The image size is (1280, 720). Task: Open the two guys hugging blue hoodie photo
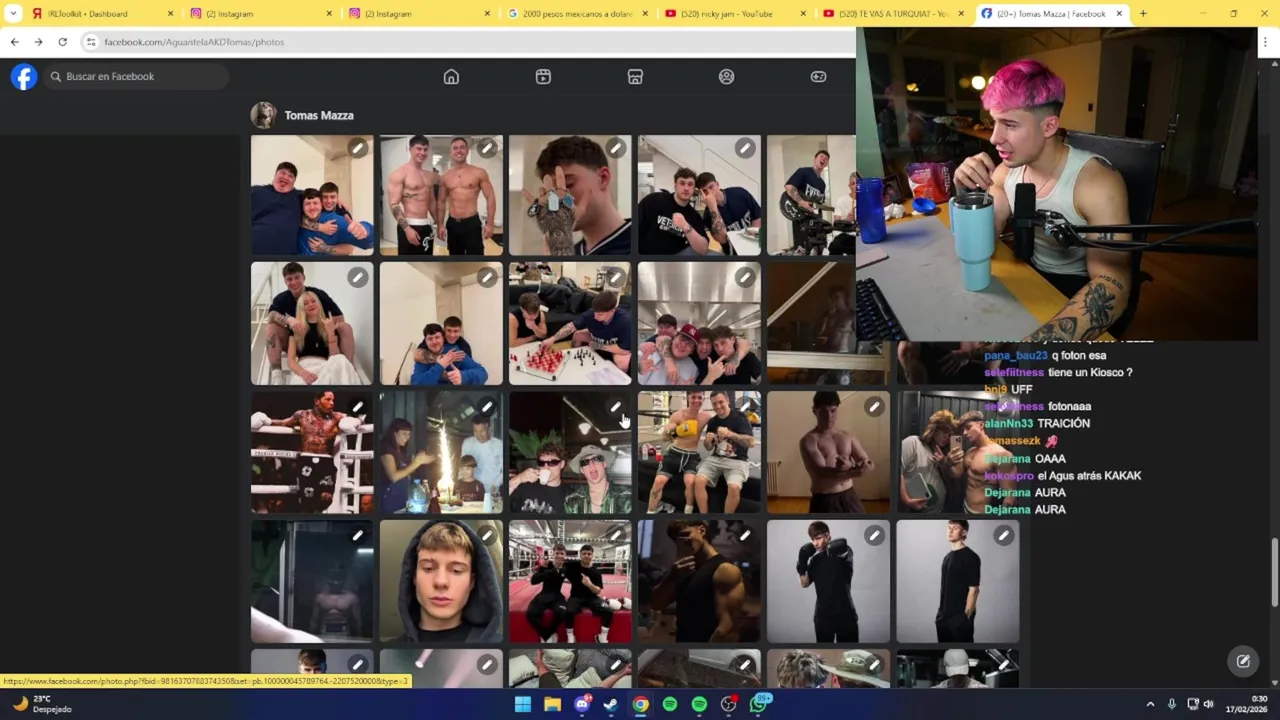click(441, 323)
